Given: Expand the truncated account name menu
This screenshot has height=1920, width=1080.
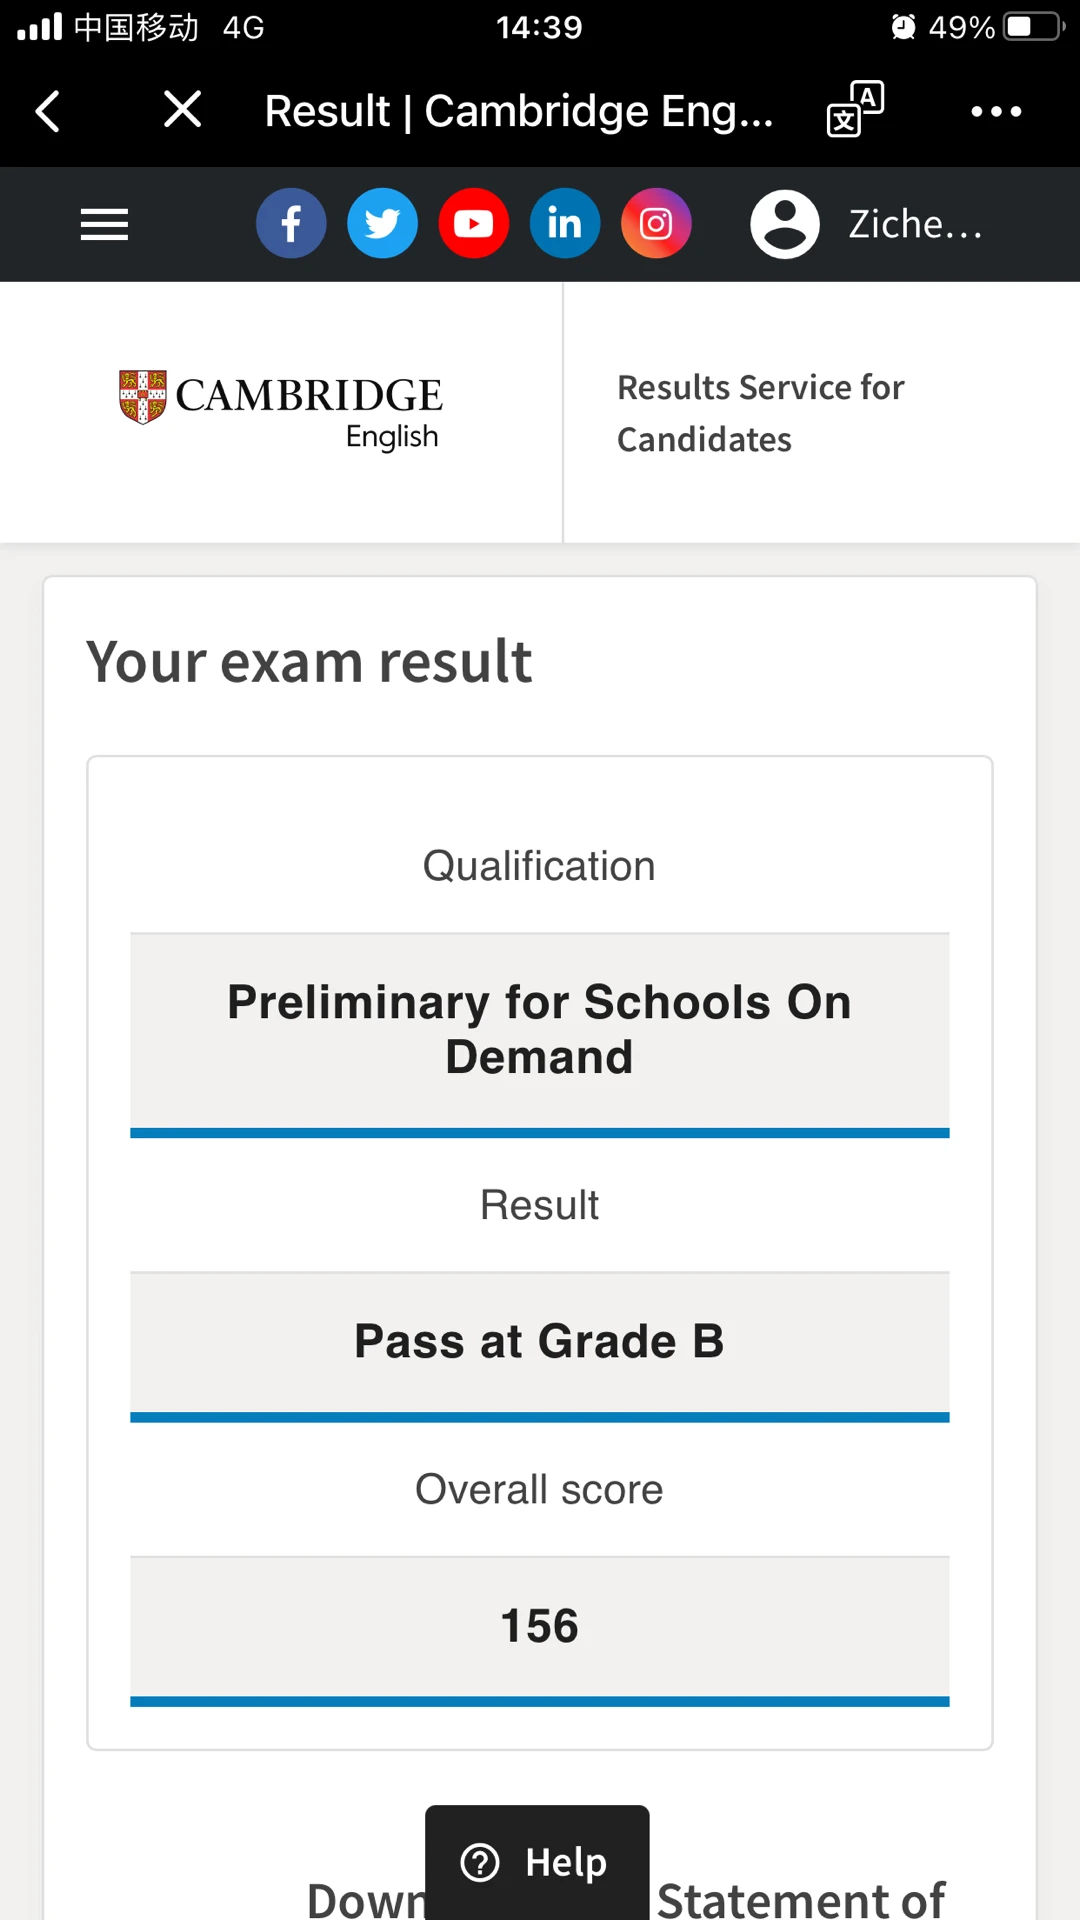Looking at the screenshot, I should tap(915, 224).
